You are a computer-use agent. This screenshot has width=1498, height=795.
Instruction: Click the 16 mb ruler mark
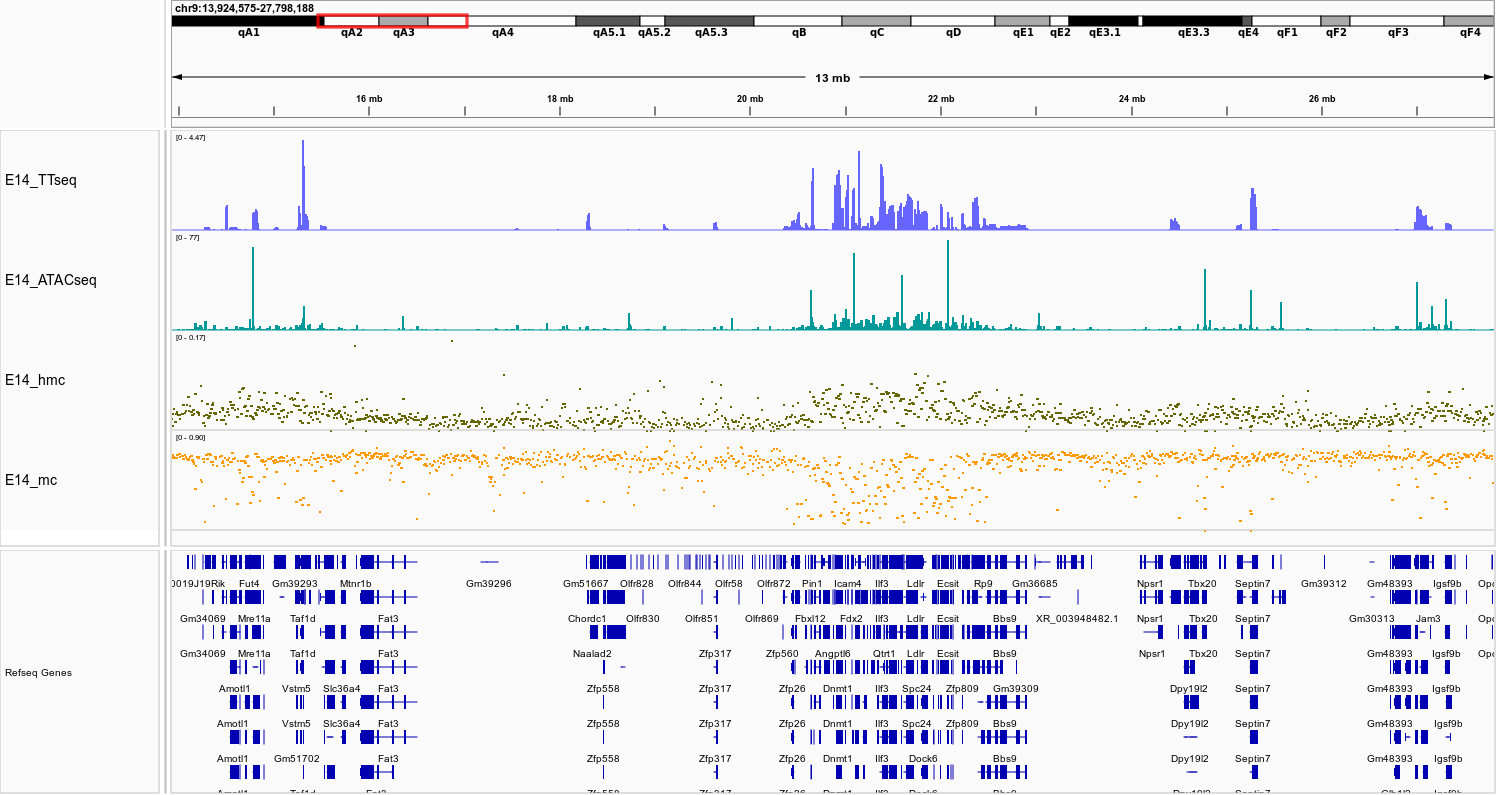[369, 99]
